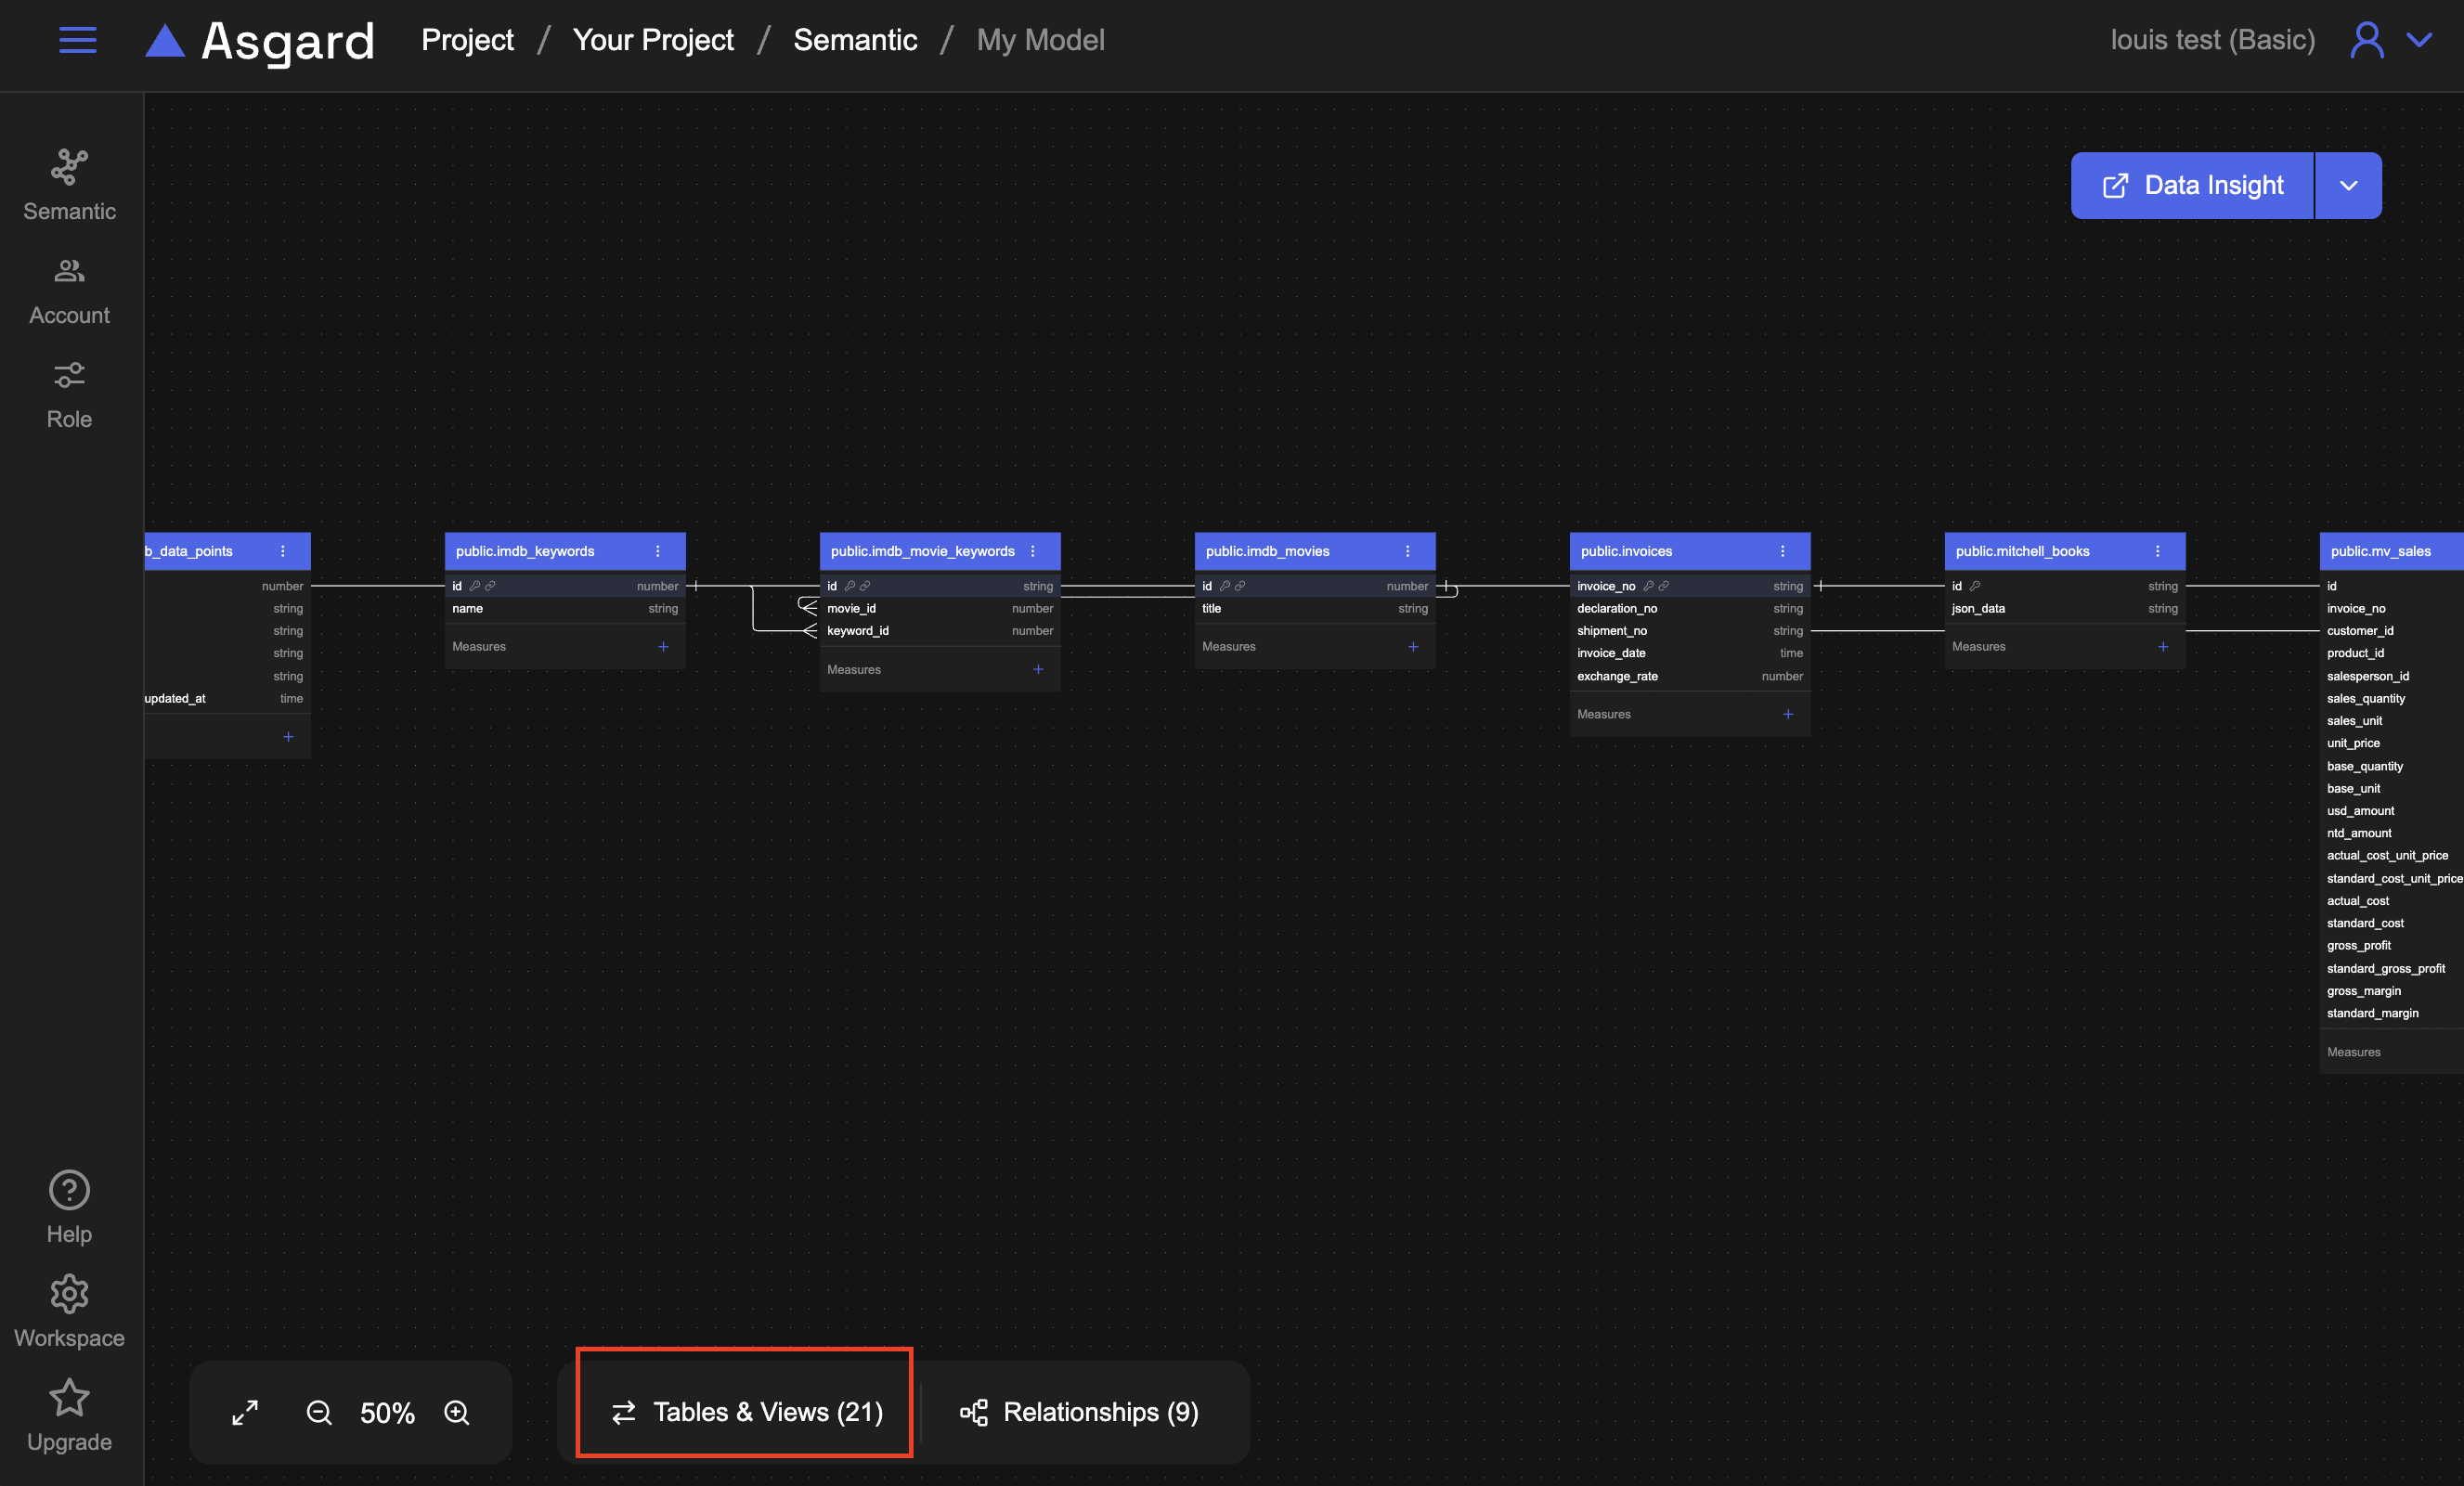Open Workspace gear settings
The height and width of the screenshot is (1486, 2464).
69,1293
